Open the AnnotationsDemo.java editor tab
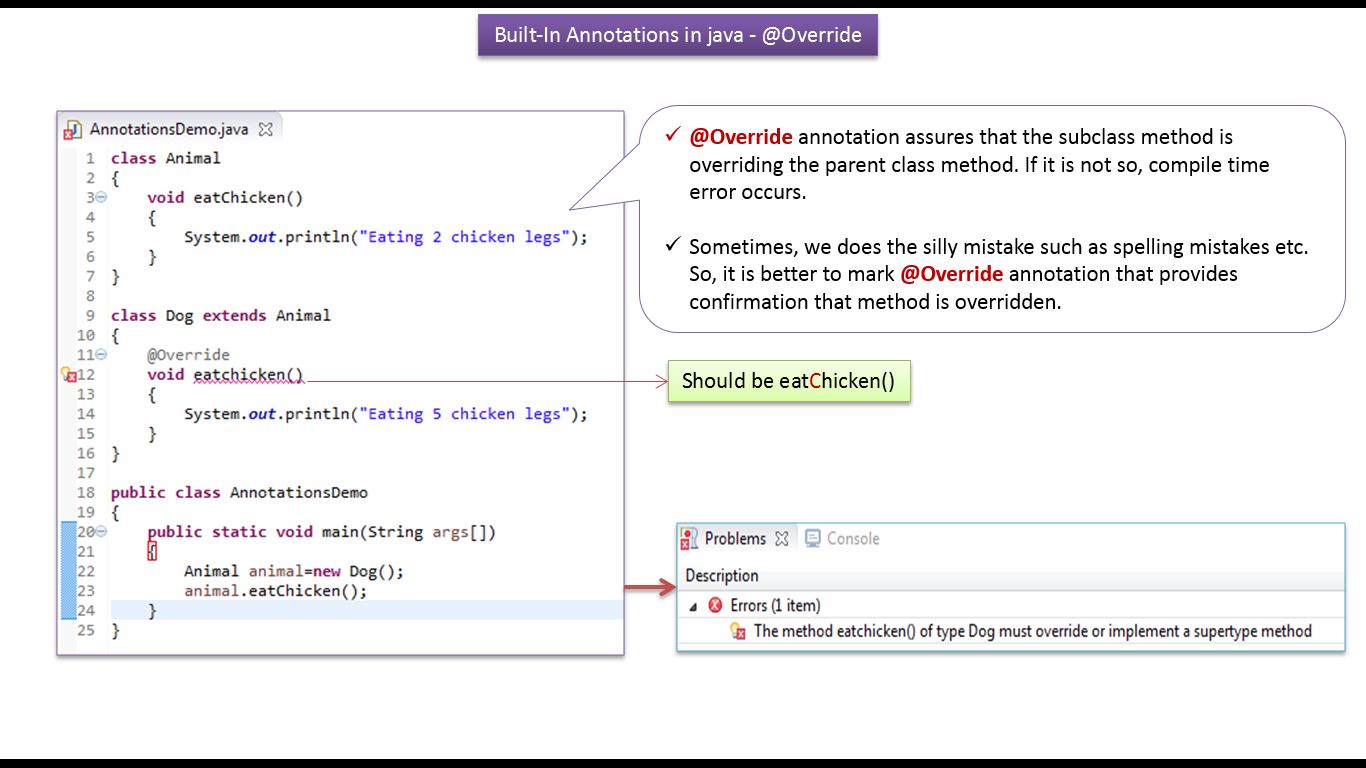The width and height of the screenshot is (1366, 768). (x=169, y=129)
